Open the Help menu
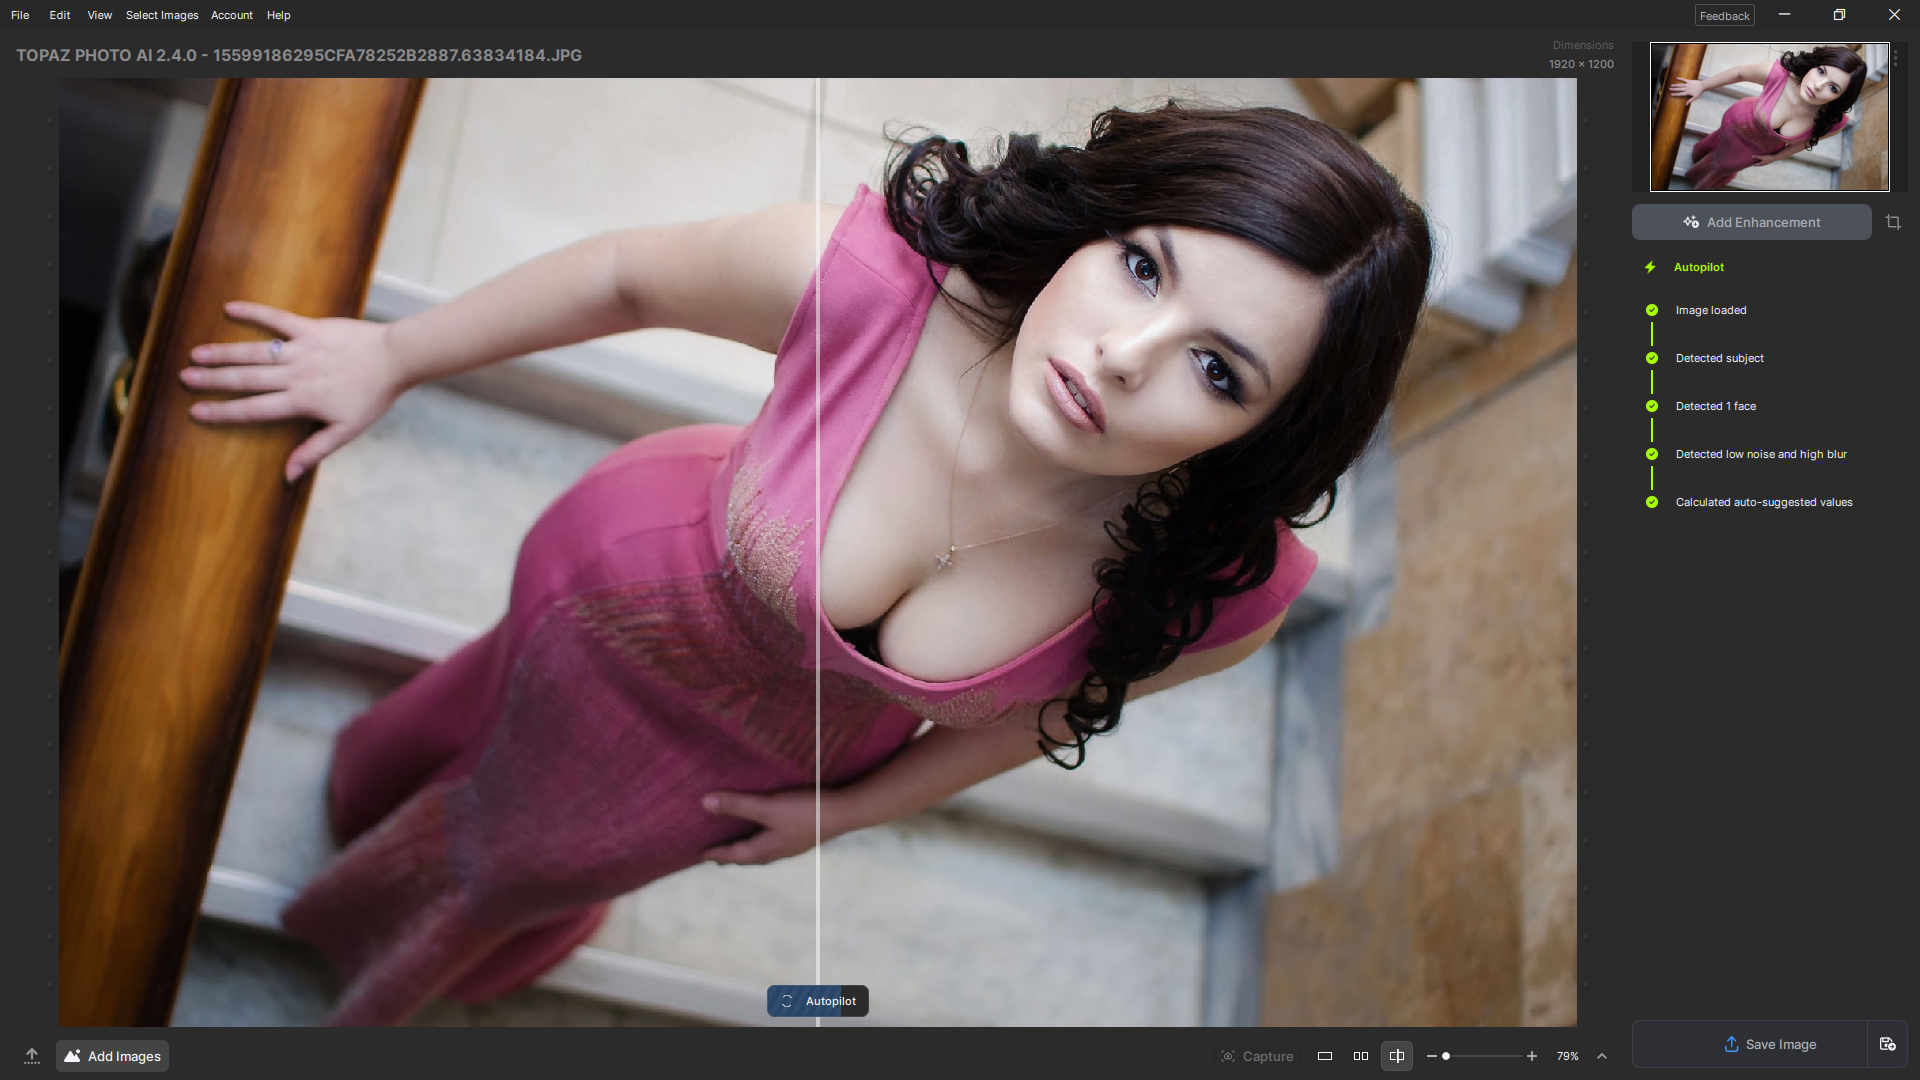Viewport: 1920px width, 1080px height. [x=279, y=15]
